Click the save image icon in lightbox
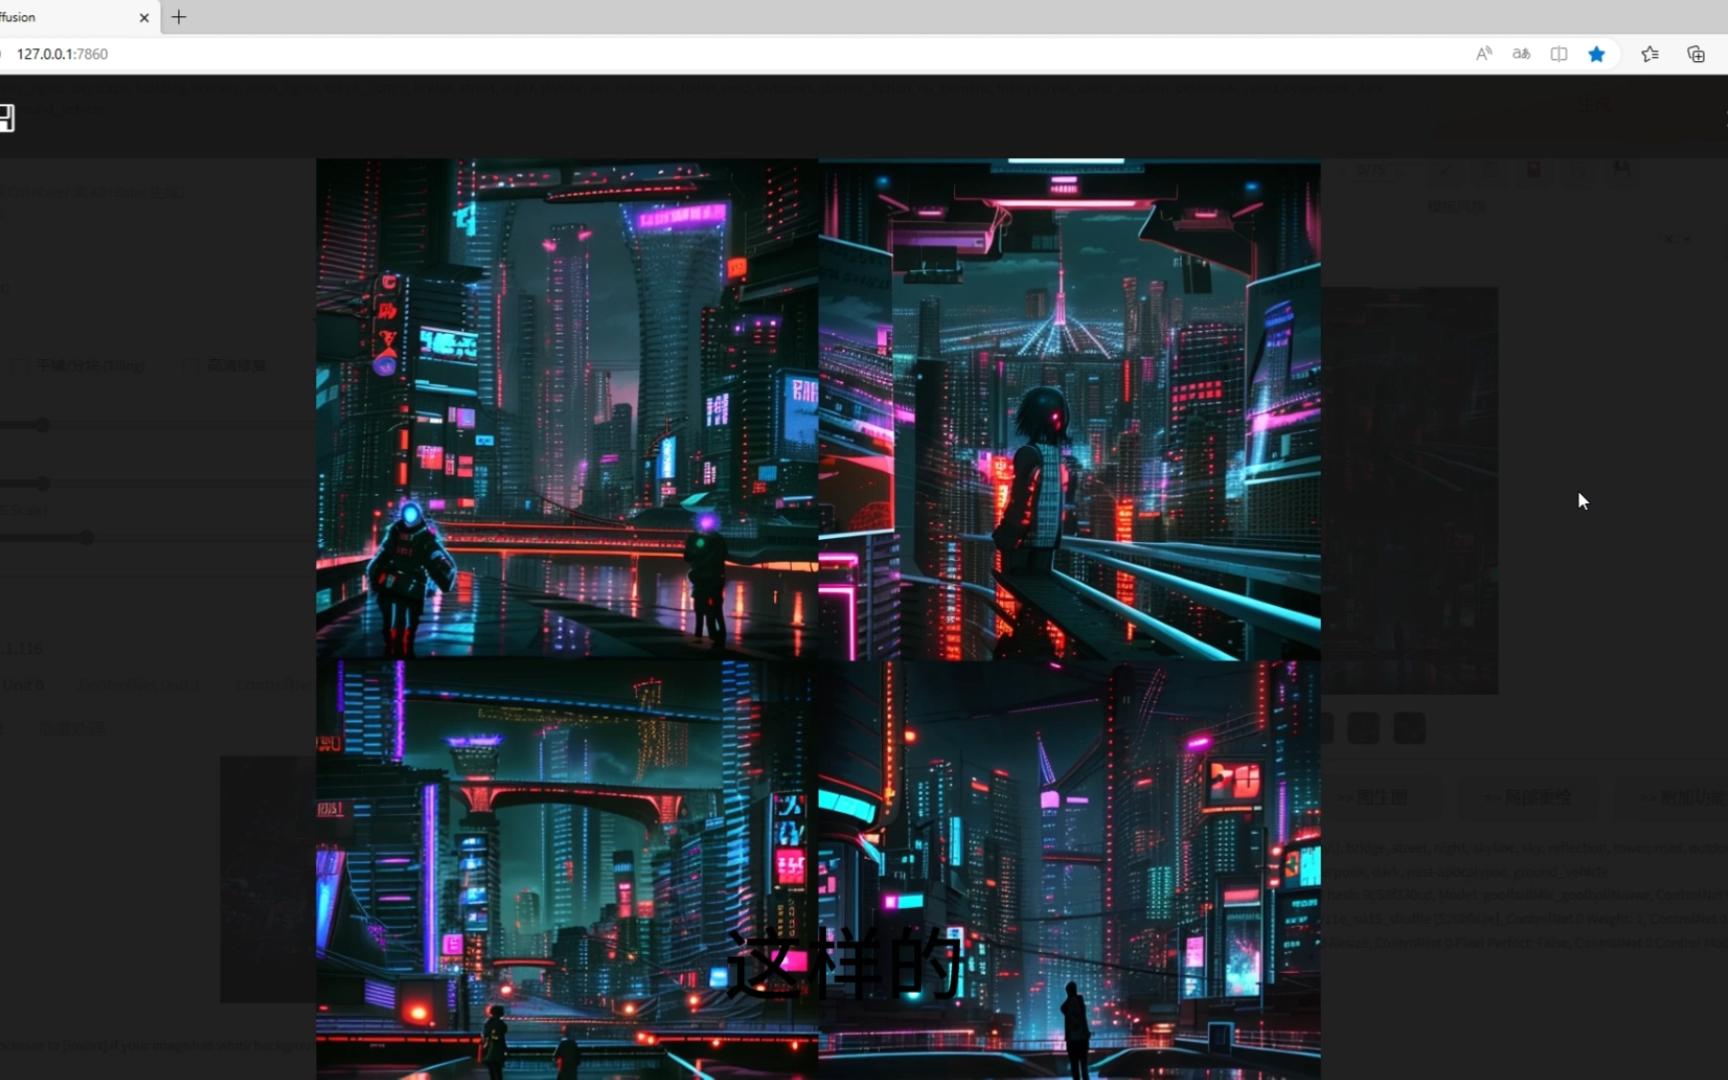The width and height of the screenshot is (1728, 1080). (7, 118)
